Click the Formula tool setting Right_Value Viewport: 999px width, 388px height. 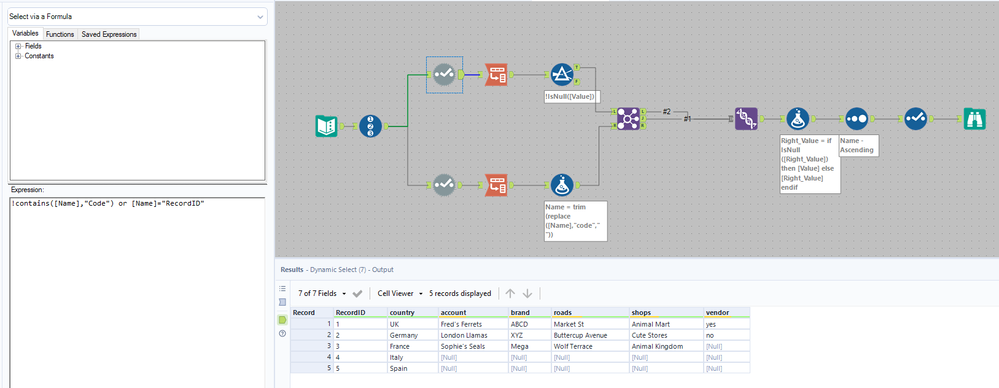pos(797,119)
